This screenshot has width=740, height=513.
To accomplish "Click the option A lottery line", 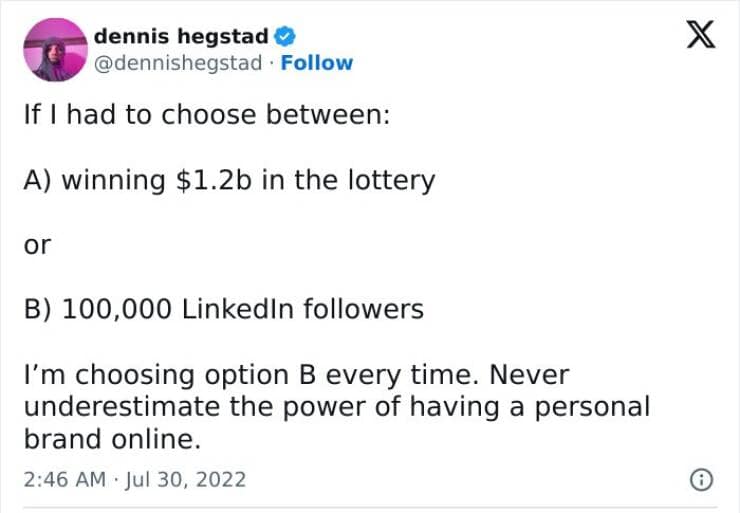I will [229, 180].
